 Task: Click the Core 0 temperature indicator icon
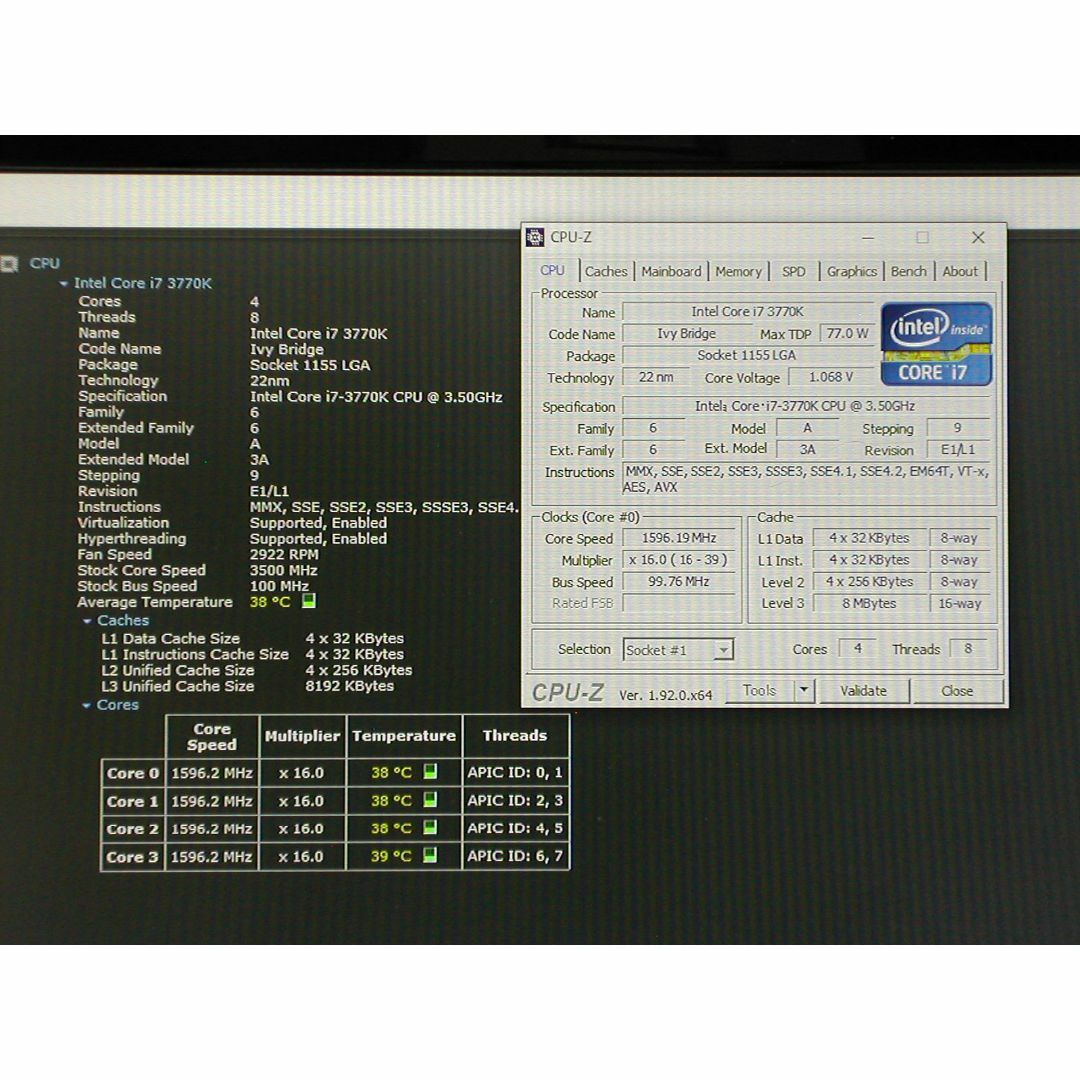pyautogui.click(x=430, y=771)
